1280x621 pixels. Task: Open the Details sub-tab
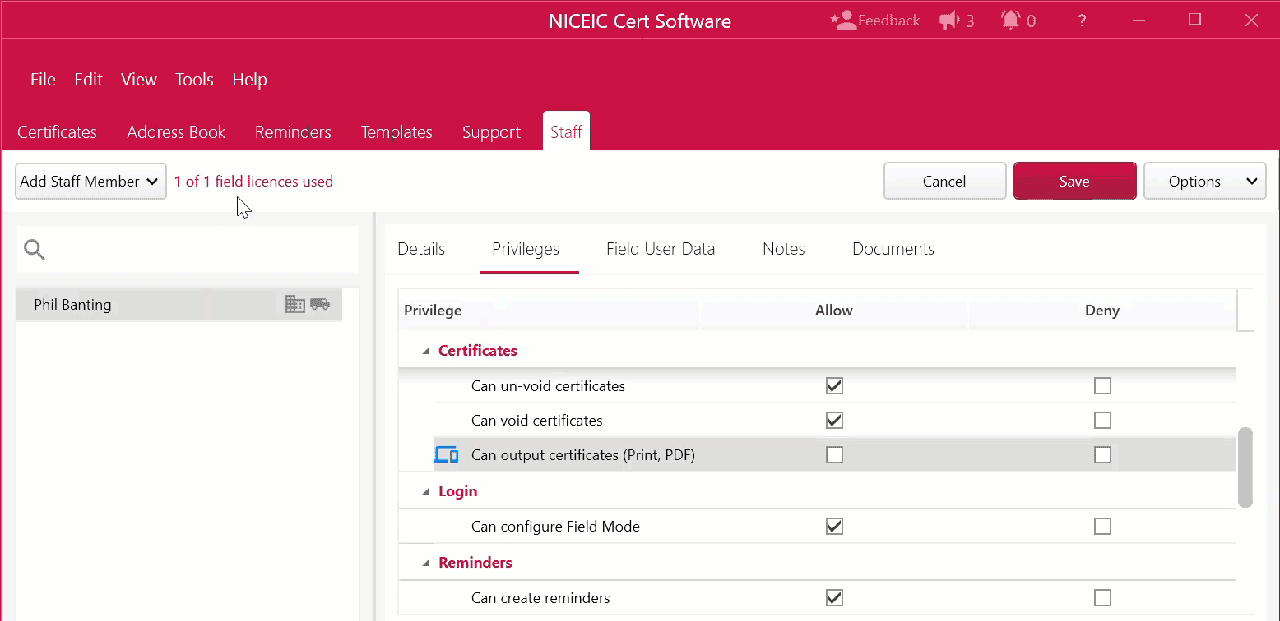click(x=421, y=249)
